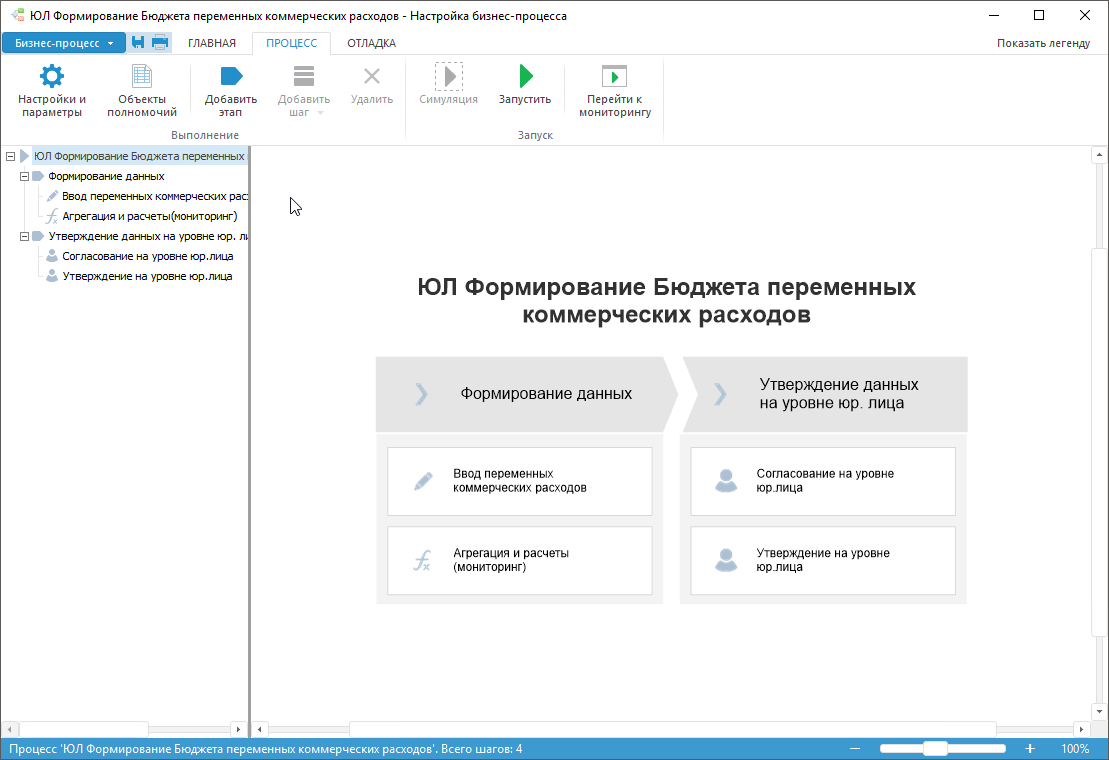Click the zoom slider handle
The image size is (1109, 760).
(x=935, y=749)
